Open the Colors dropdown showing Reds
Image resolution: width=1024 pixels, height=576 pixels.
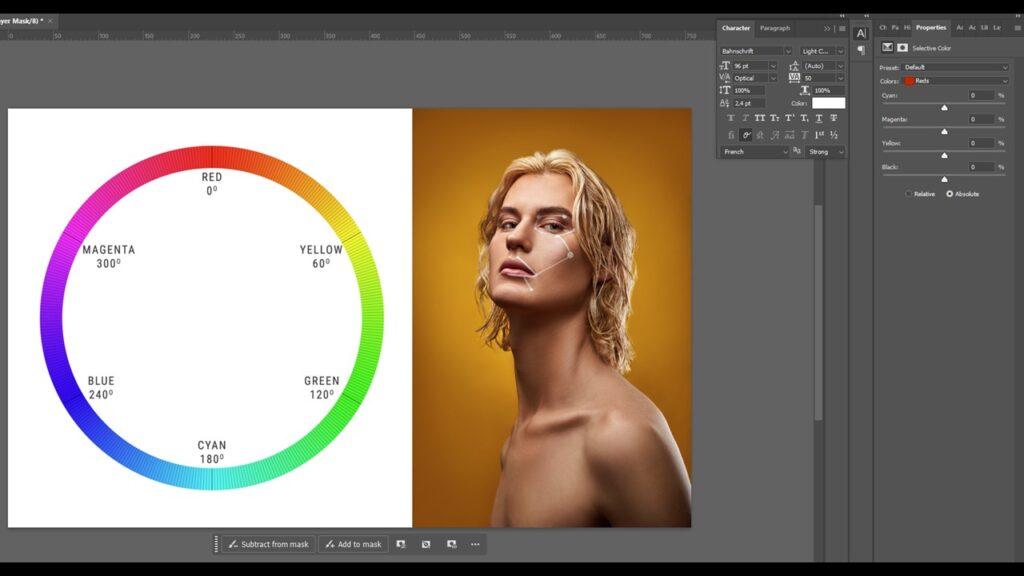(x=956, y=81)
